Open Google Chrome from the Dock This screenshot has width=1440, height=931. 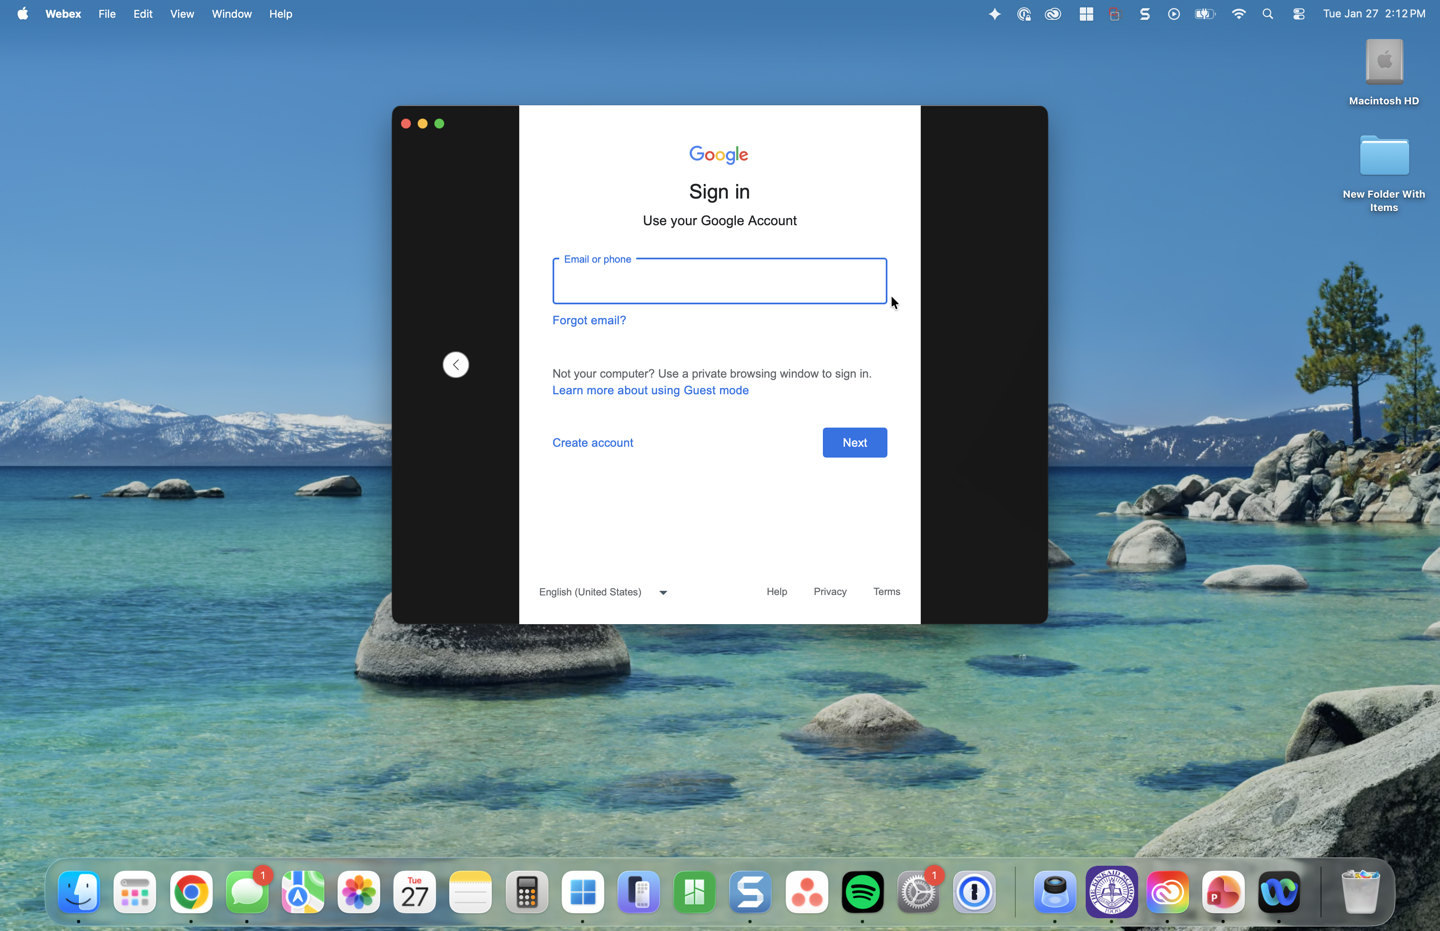click(x=191, y=892)
